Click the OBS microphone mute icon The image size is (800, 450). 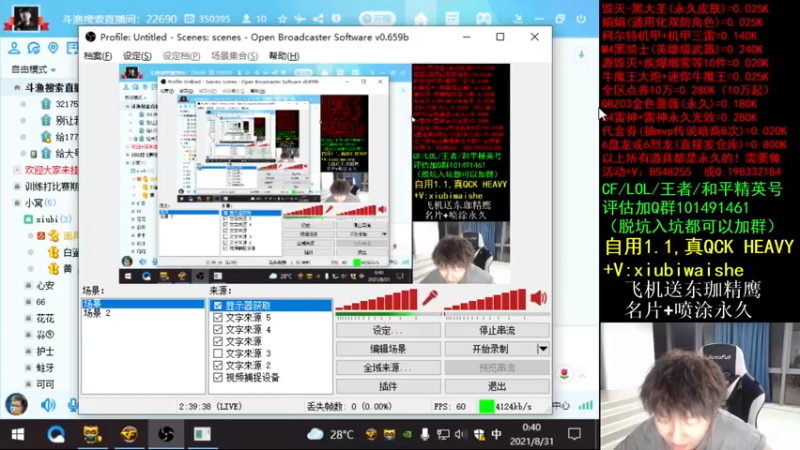click(430, 298)
